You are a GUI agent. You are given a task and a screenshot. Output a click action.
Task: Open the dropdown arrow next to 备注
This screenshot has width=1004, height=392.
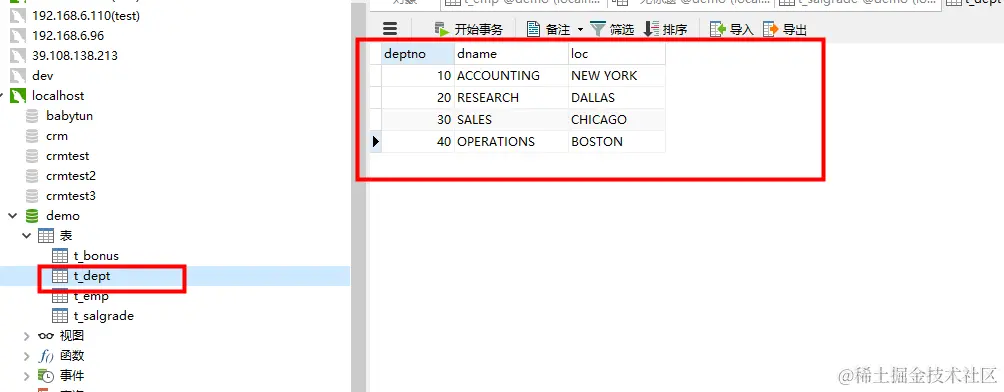pos(580,29)
